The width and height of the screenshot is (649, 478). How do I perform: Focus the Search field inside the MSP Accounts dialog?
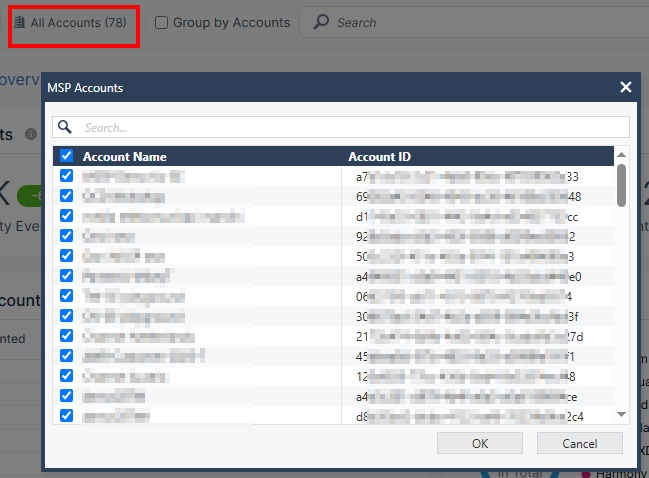[x=350, y=127]
